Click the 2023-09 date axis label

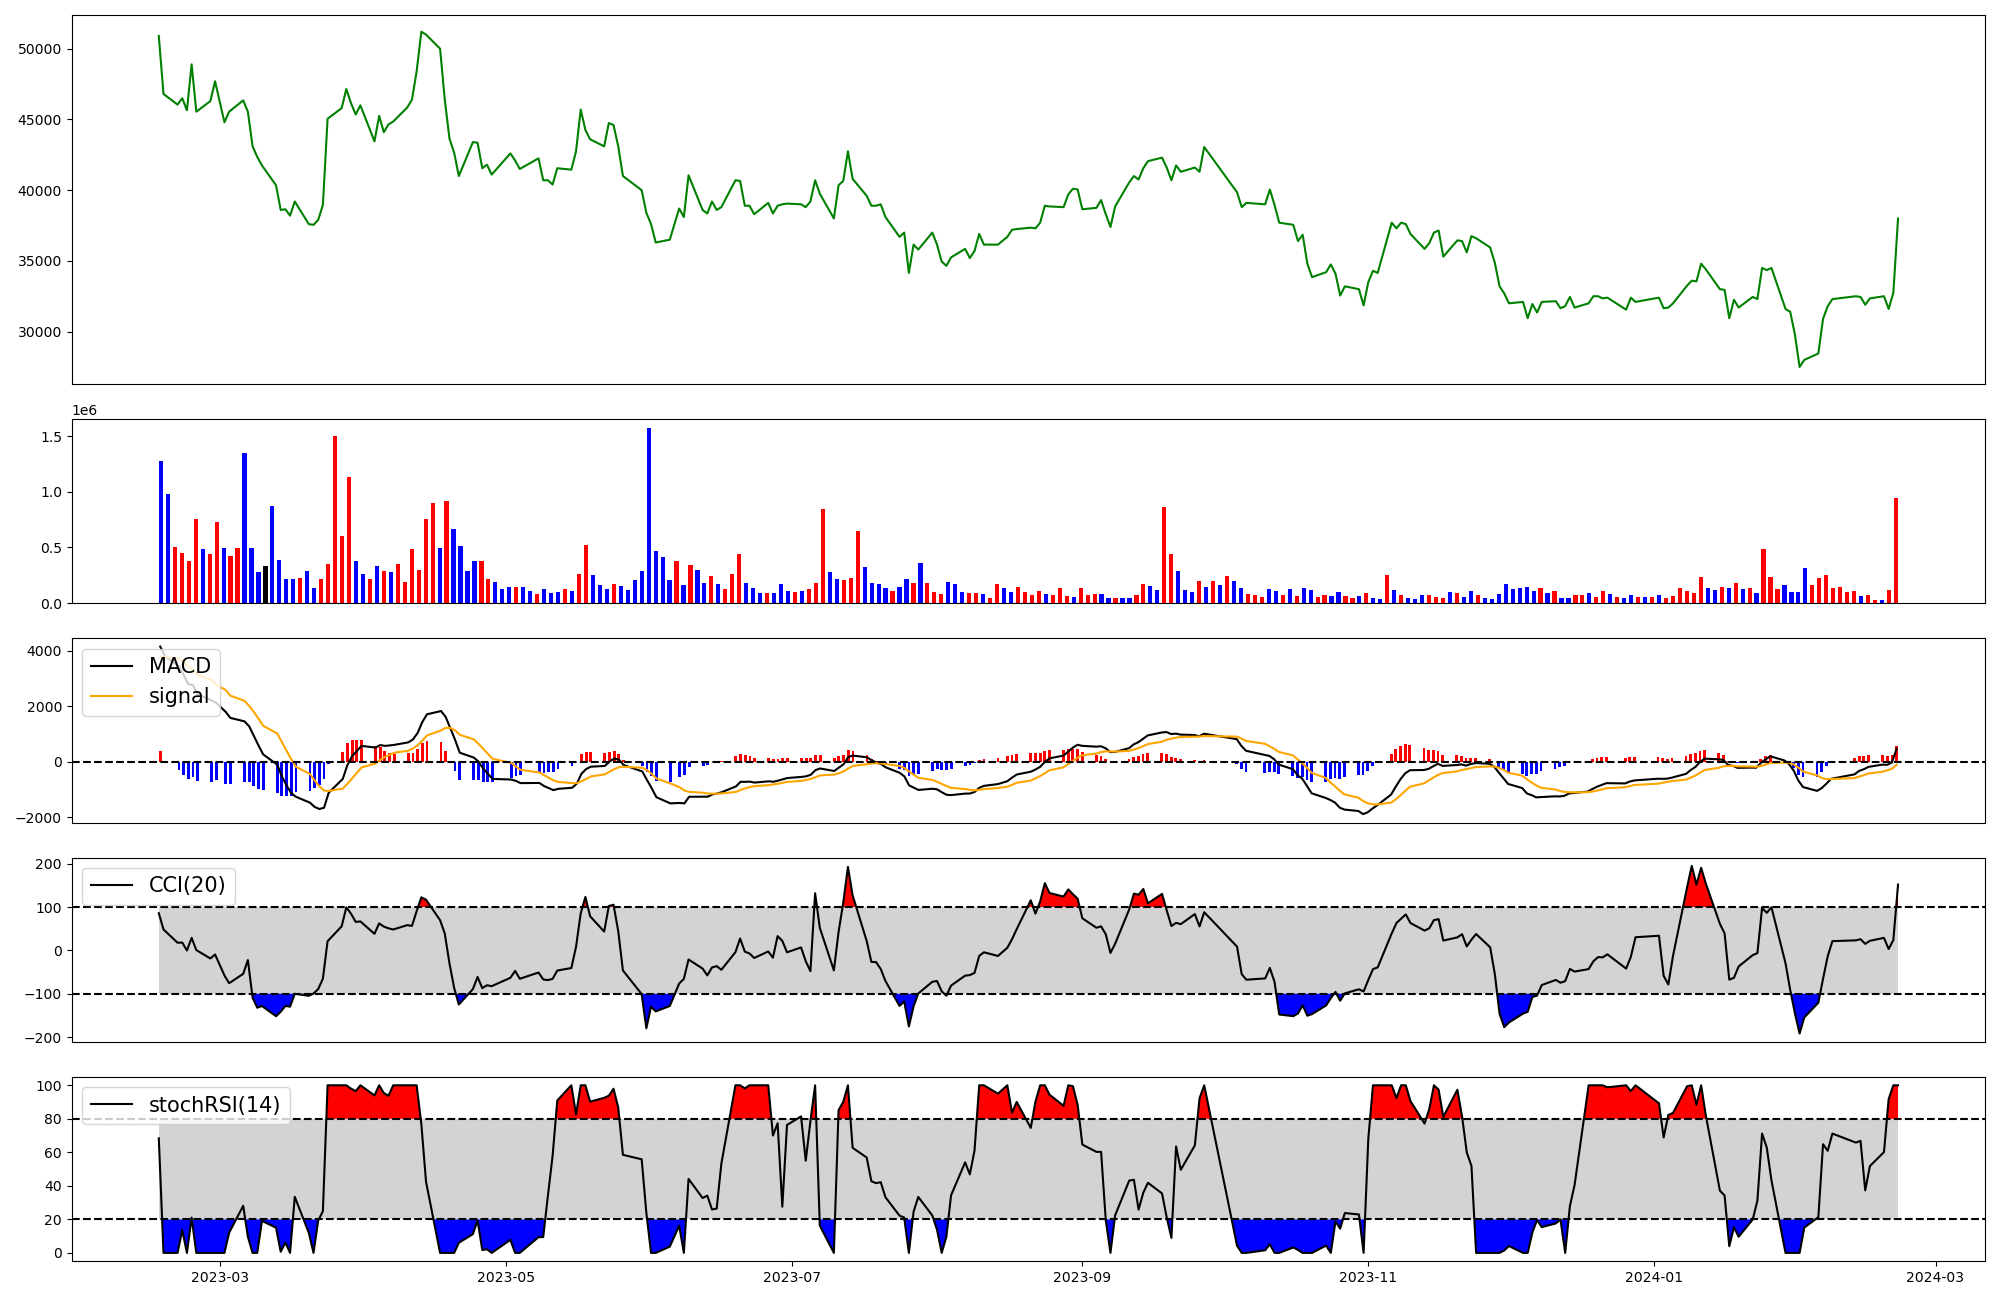(x=1082, y=1277)
